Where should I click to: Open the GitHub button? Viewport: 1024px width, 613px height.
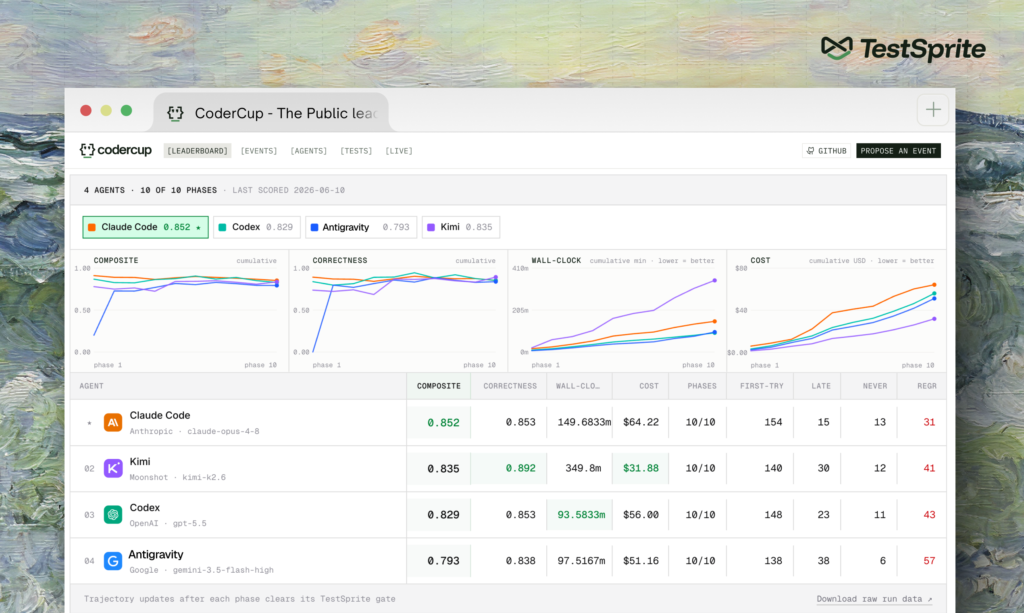(x=826, y=151)
